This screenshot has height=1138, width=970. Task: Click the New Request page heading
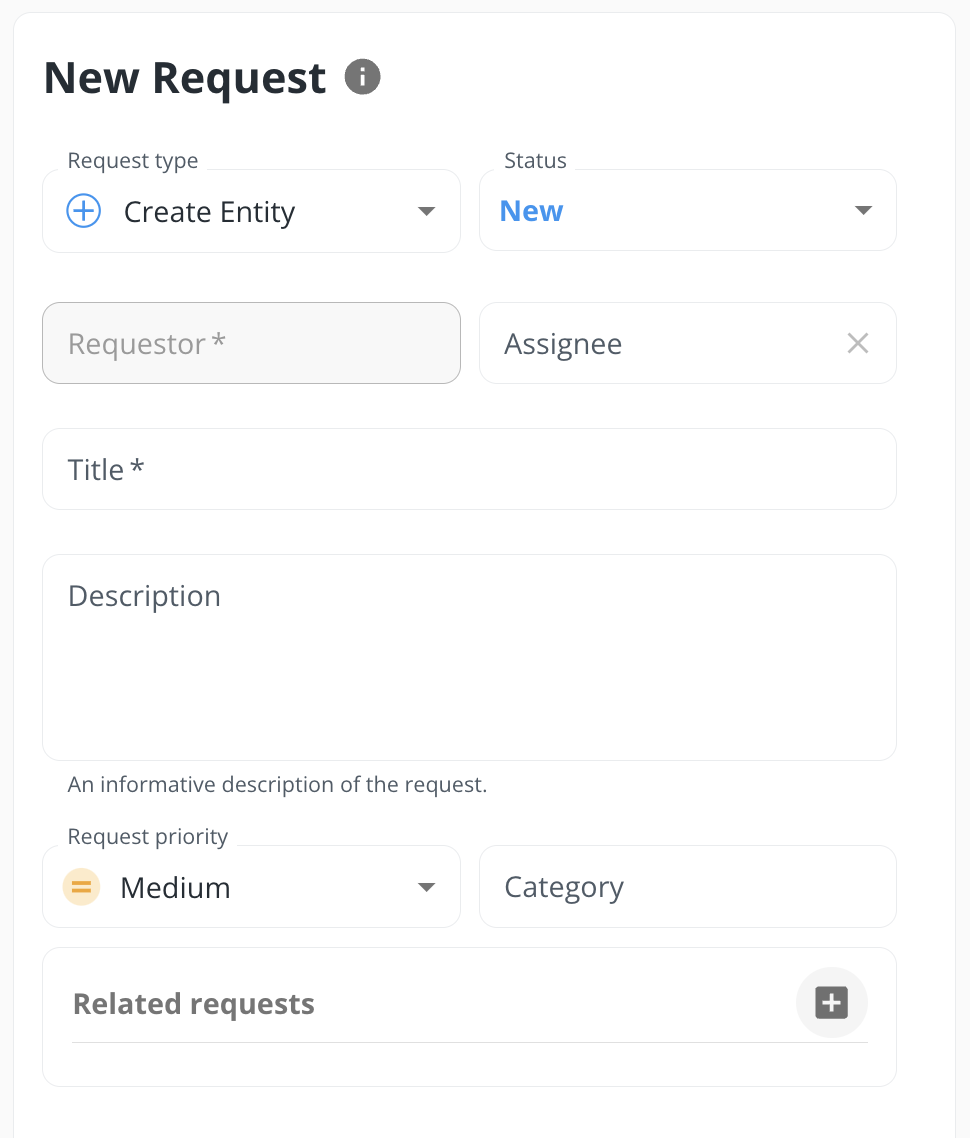pos(185,78)
